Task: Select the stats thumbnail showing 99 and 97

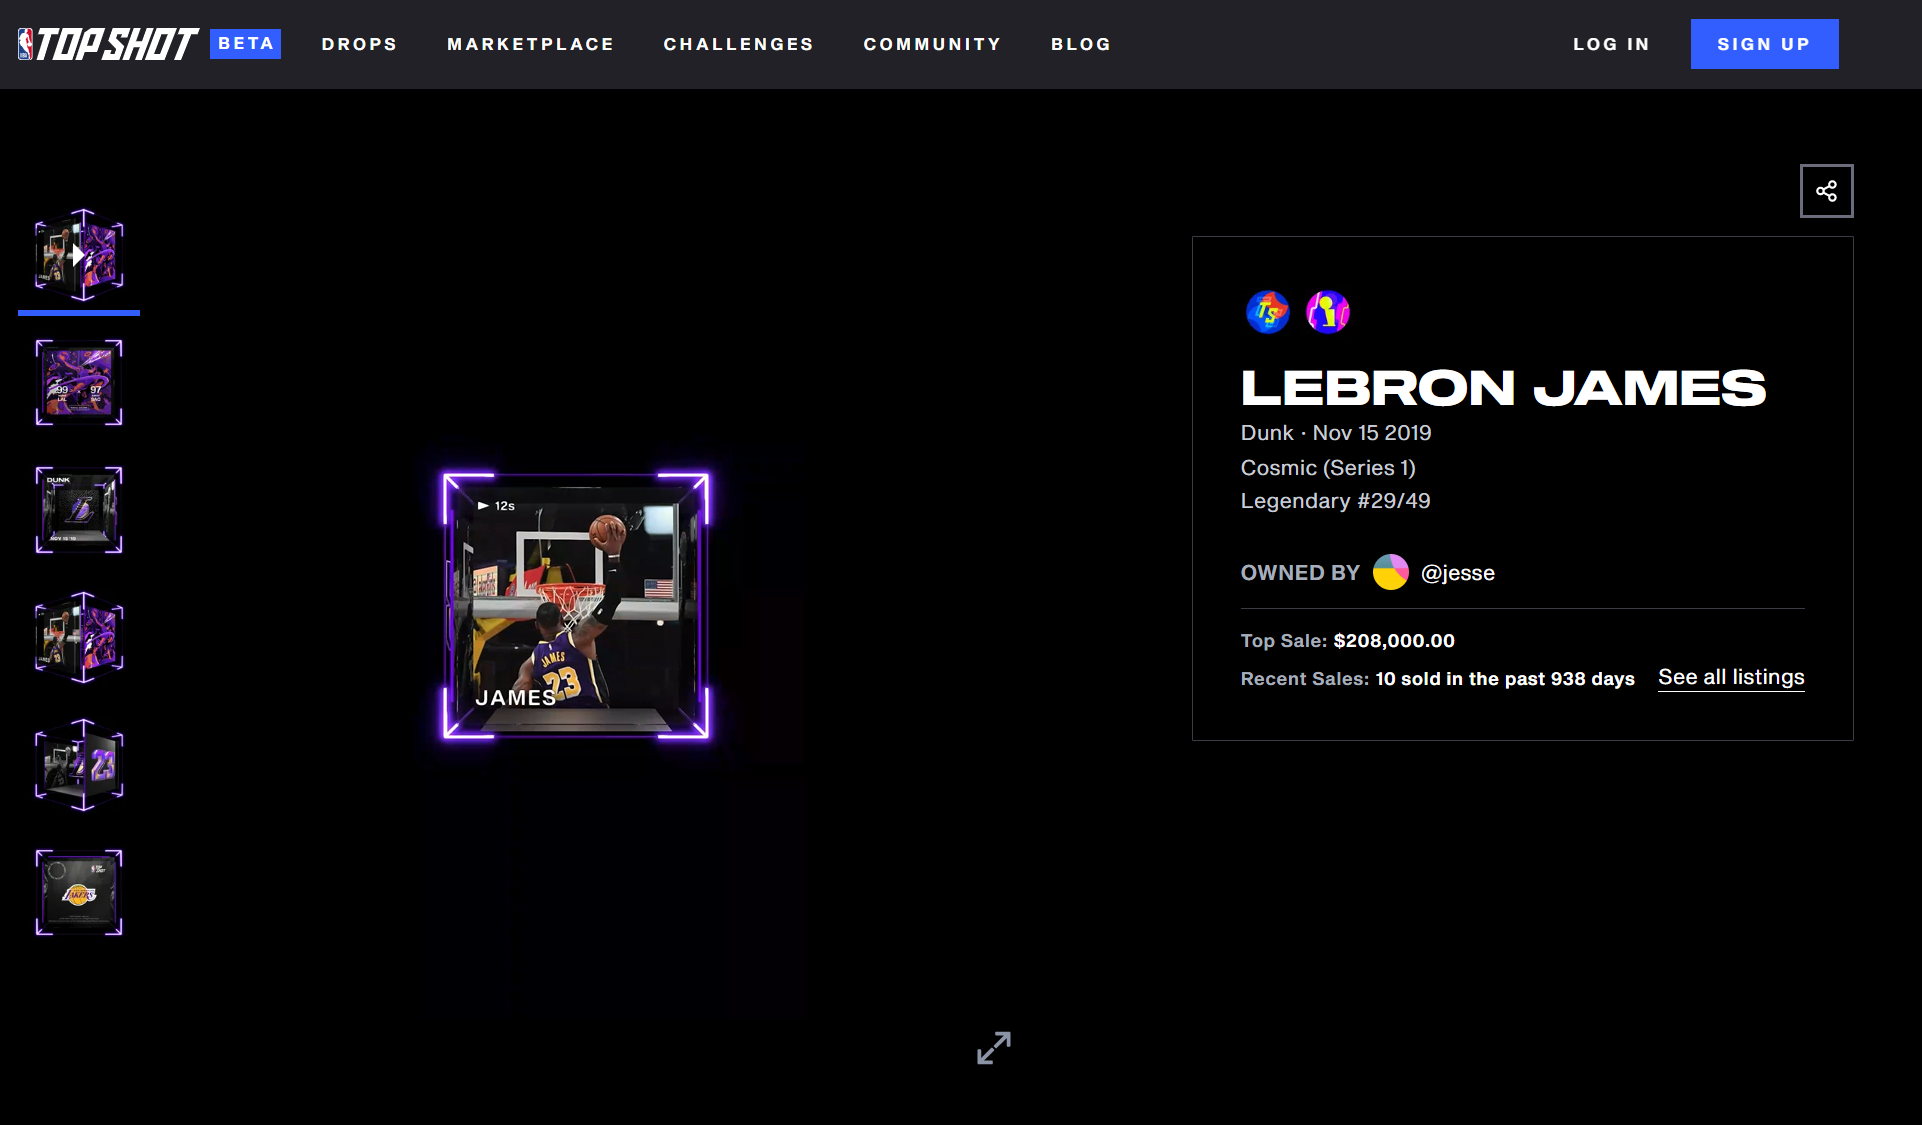Action: click(x=79, y=382)
